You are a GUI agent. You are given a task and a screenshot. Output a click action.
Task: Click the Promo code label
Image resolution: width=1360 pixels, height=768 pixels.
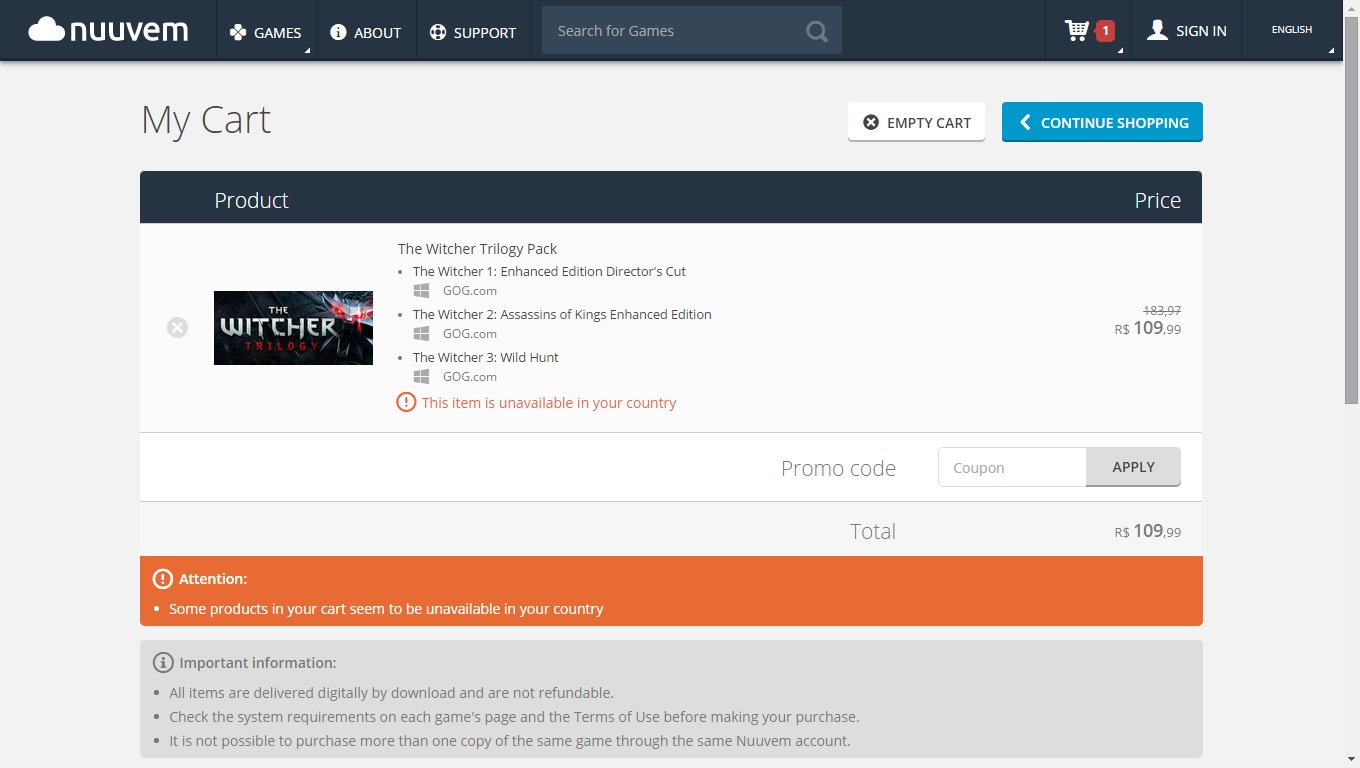838,468
